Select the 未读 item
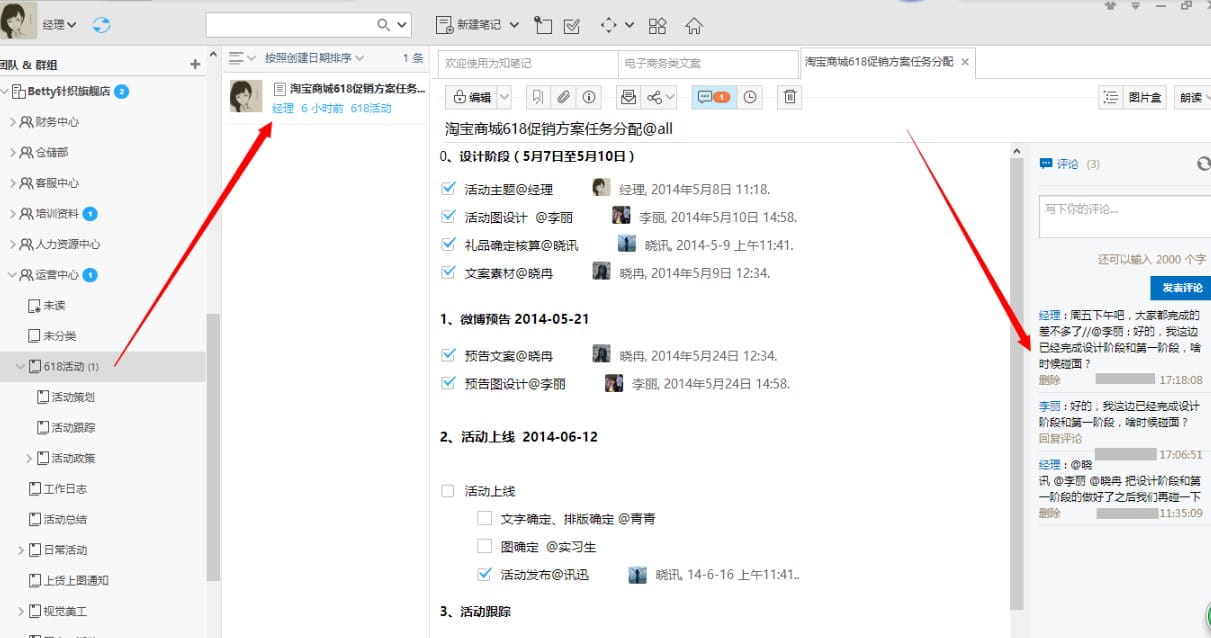 pyautogui.click(x=54, y=305)
